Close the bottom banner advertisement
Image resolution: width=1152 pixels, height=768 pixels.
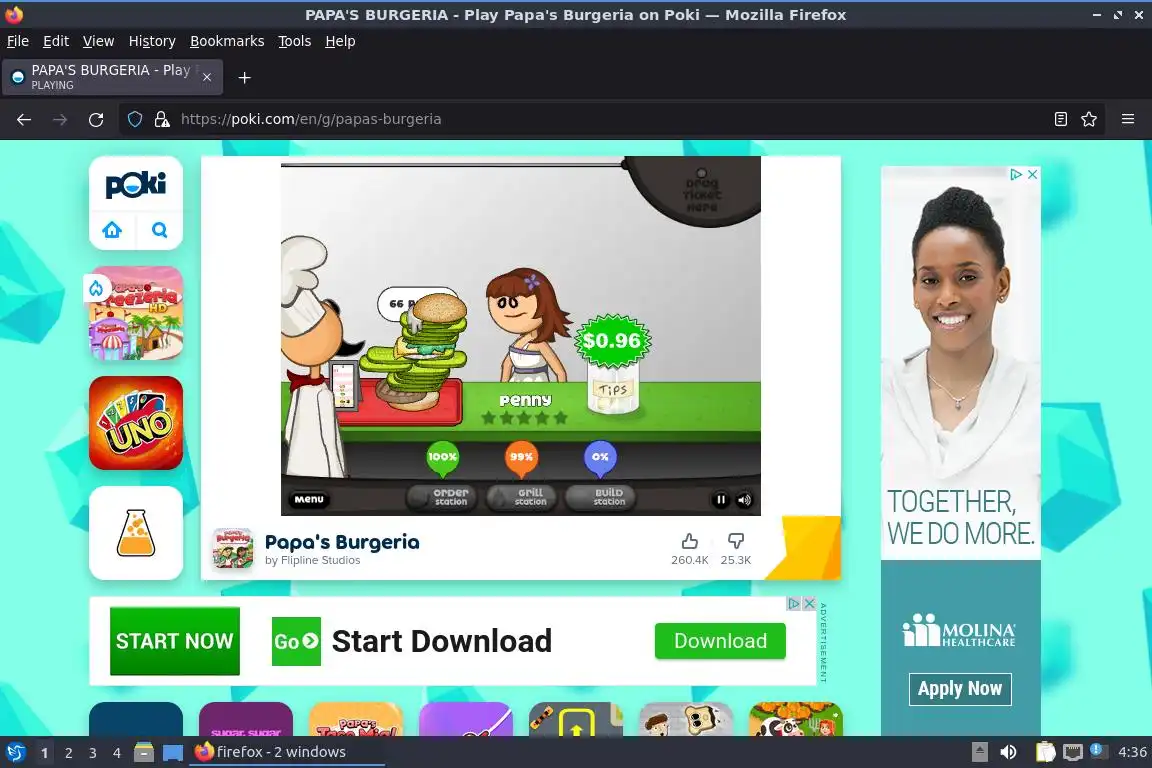[x=809, y=603]
